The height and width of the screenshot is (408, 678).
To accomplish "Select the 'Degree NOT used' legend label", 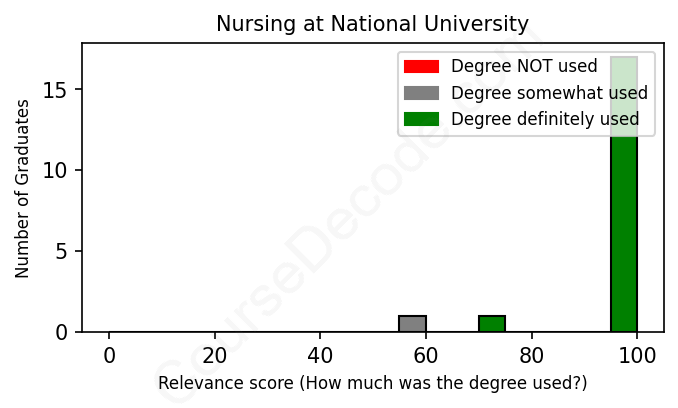I will [x=524, y=67].
